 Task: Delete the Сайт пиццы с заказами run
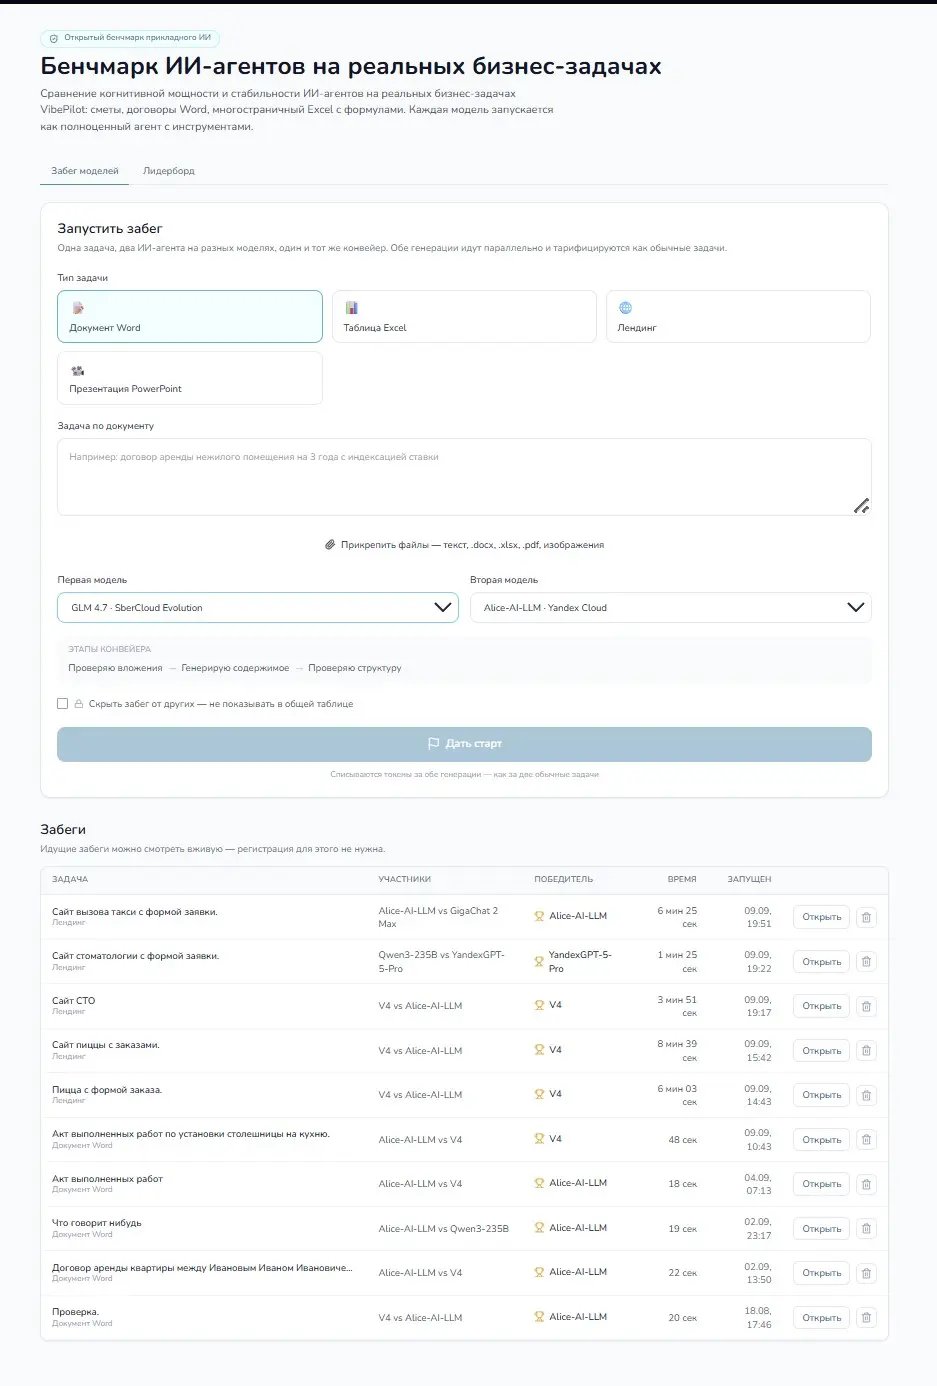[x=866, y=1051]
